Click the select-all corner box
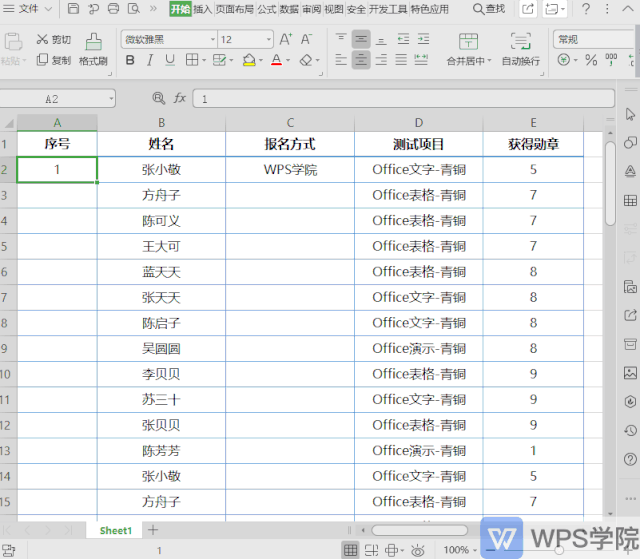This screenshot has height=559, width=640. pos(8,123)
